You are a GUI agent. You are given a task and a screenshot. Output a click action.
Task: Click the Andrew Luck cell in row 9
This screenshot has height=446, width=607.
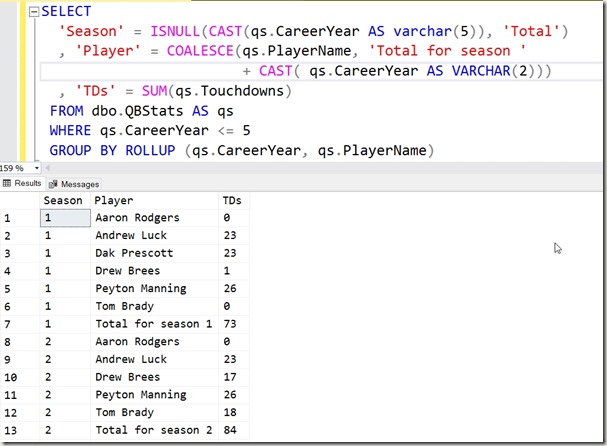[154, 359]
